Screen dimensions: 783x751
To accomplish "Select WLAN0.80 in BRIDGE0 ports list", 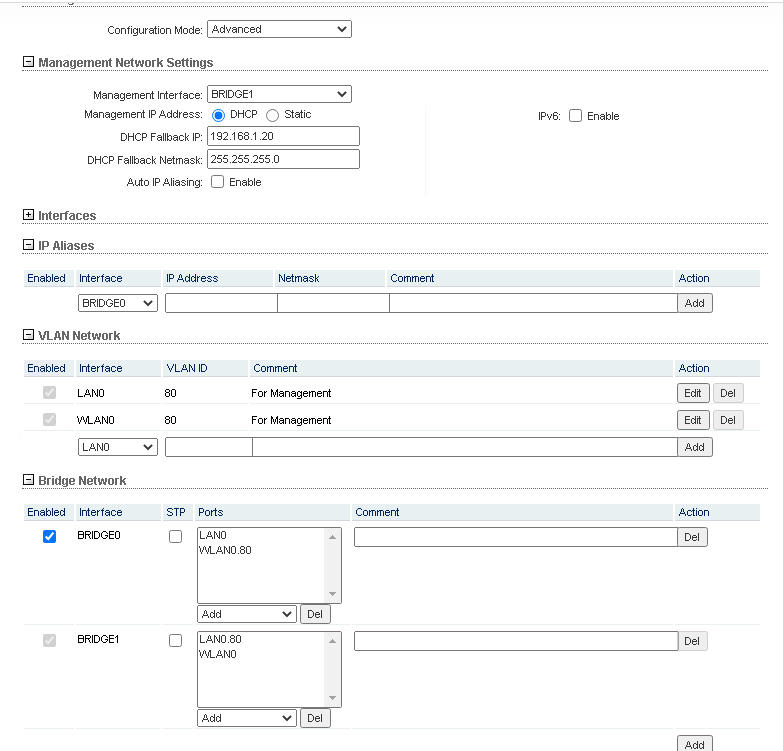I will pos(226,550).
